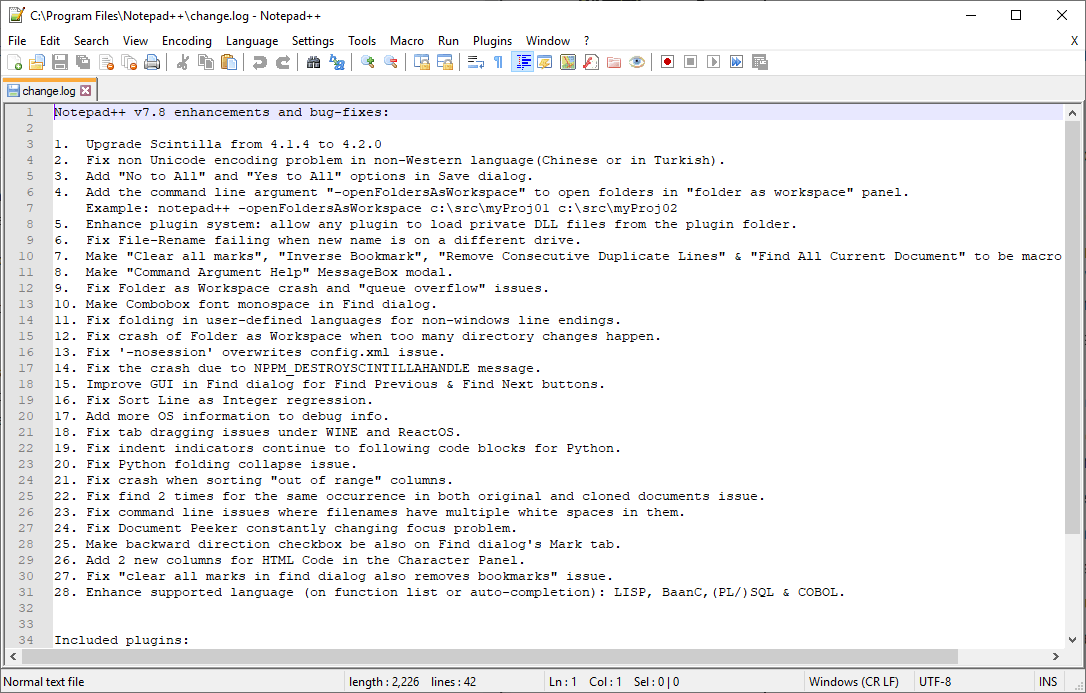This screenshot has width=1086, height=693.
Task: Run macro multiple times icon
Action: coord(736,62)
